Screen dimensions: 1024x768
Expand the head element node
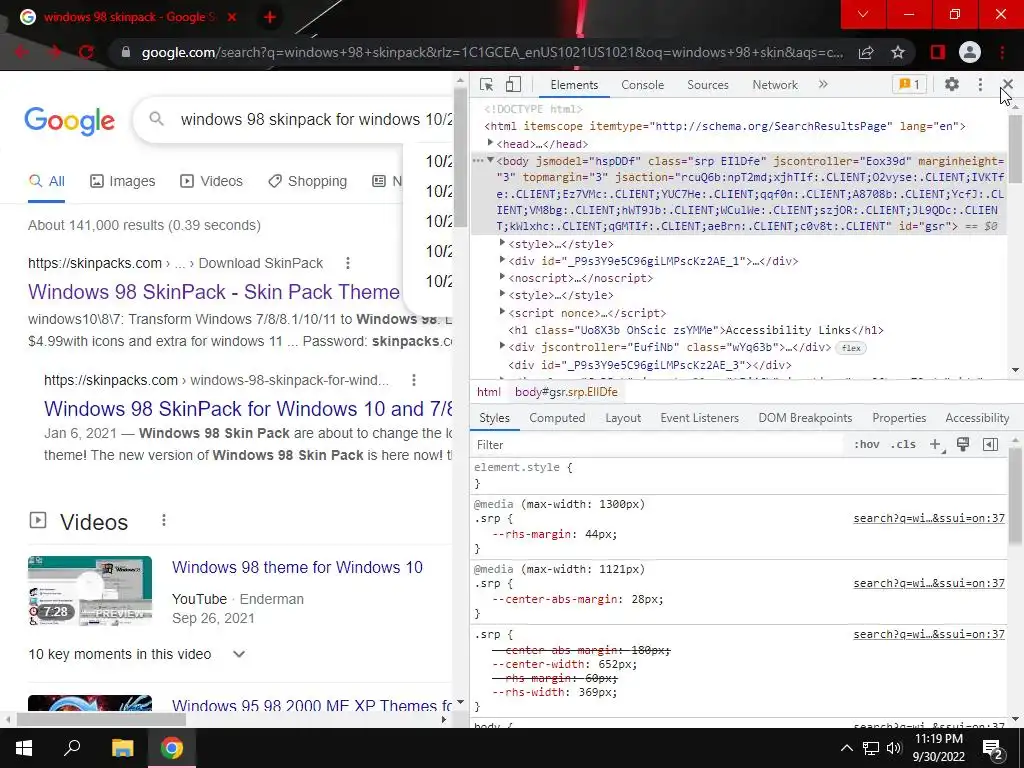pyautogui.click(x=490, y=143)
